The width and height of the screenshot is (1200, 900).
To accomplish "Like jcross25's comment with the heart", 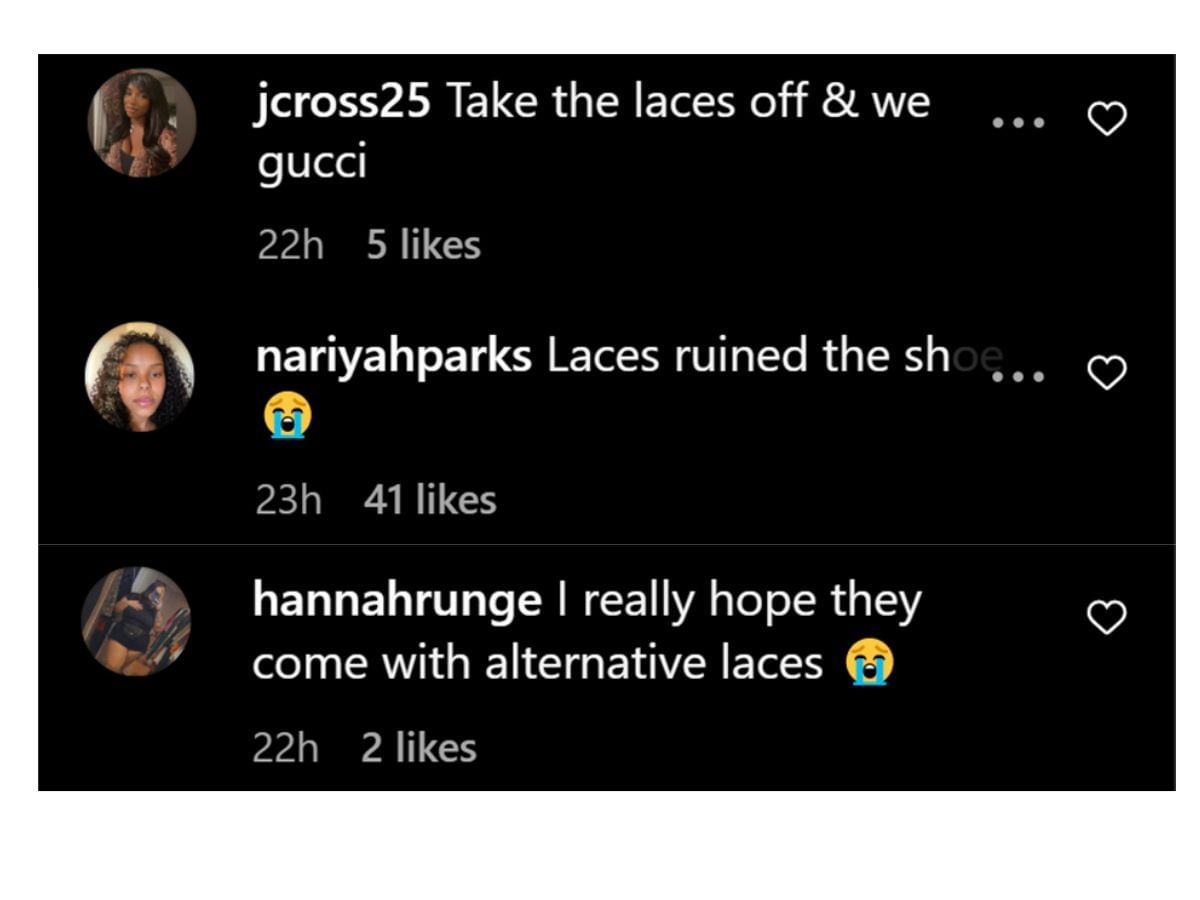I will tap(1106, 120).
